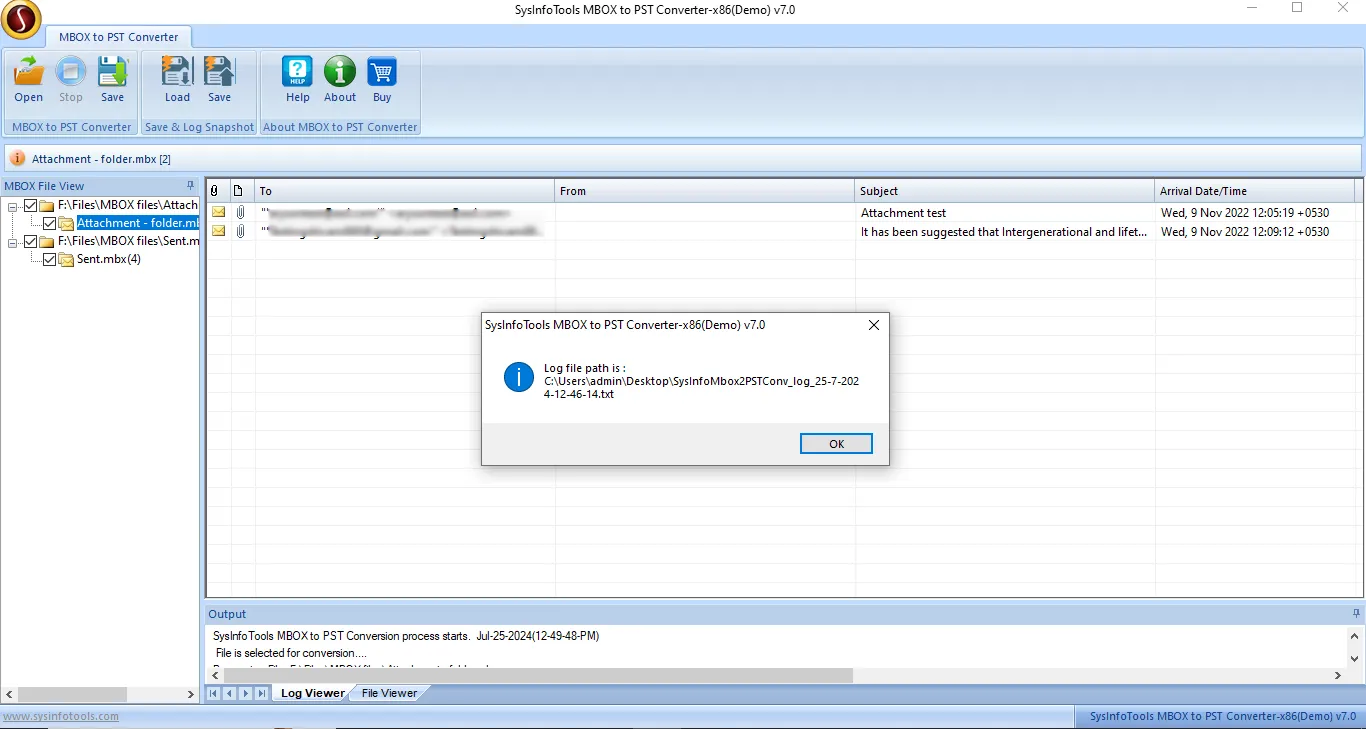The height and width of the screenshot is (729, 1366).
Task: Switch to the File Viewer tab
Action: (389, 693)
